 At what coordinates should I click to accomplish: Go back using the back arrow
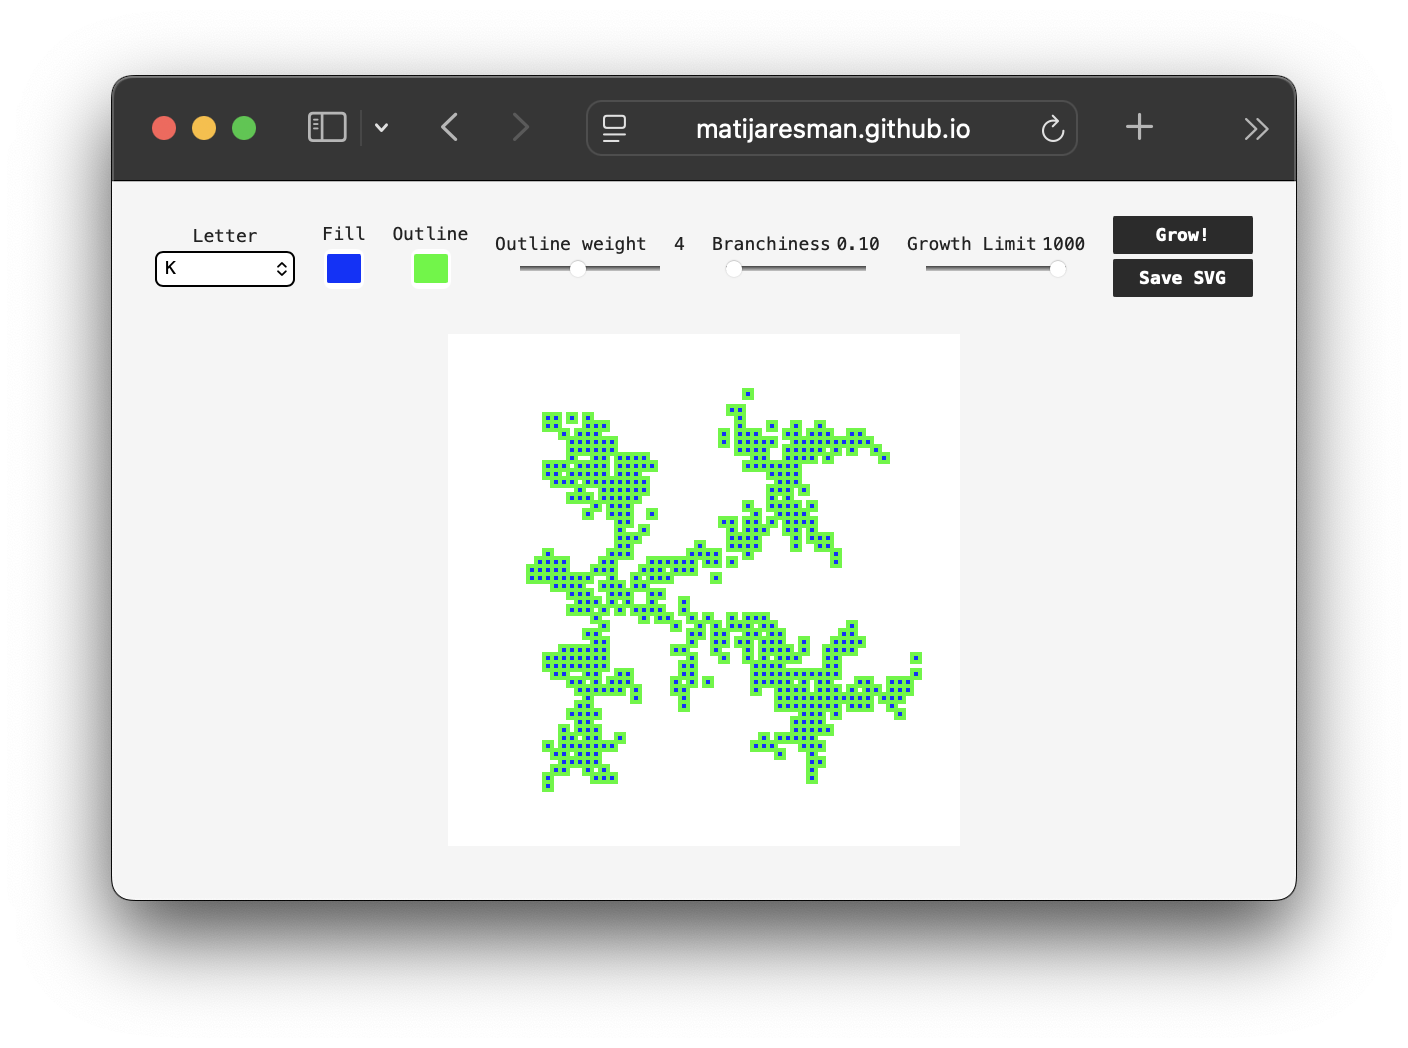coord(450,127)
